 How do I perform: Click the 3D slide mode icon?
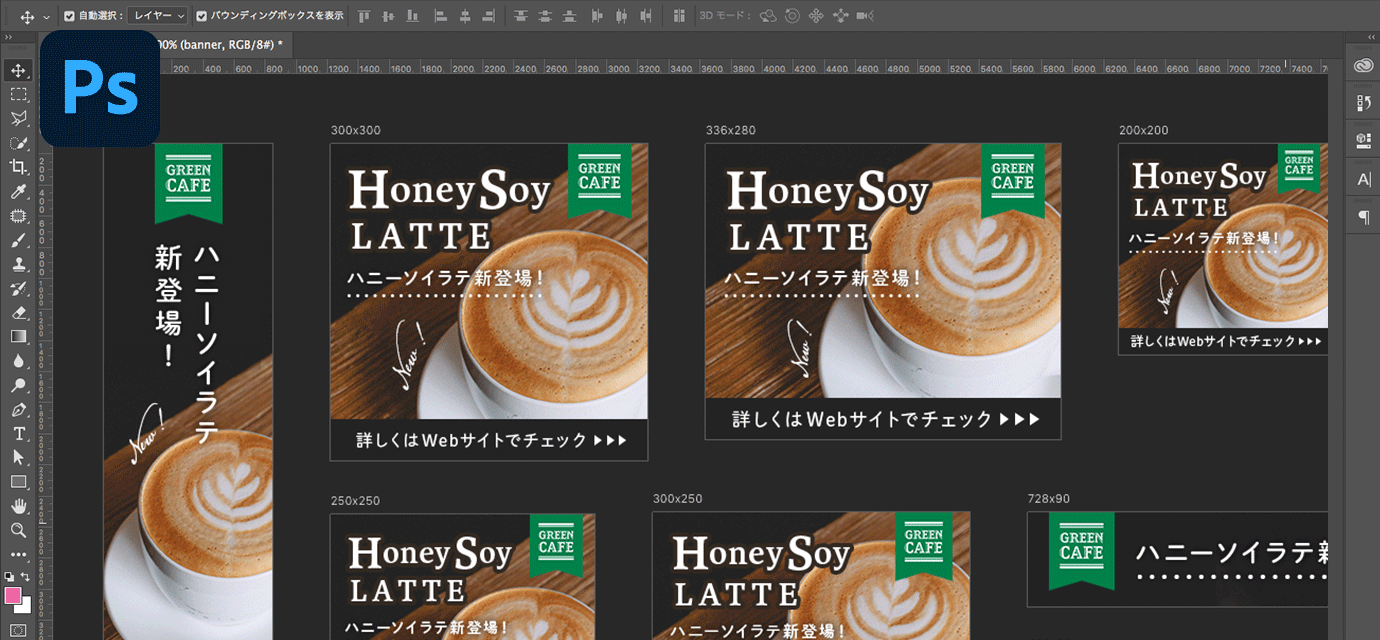841,16
